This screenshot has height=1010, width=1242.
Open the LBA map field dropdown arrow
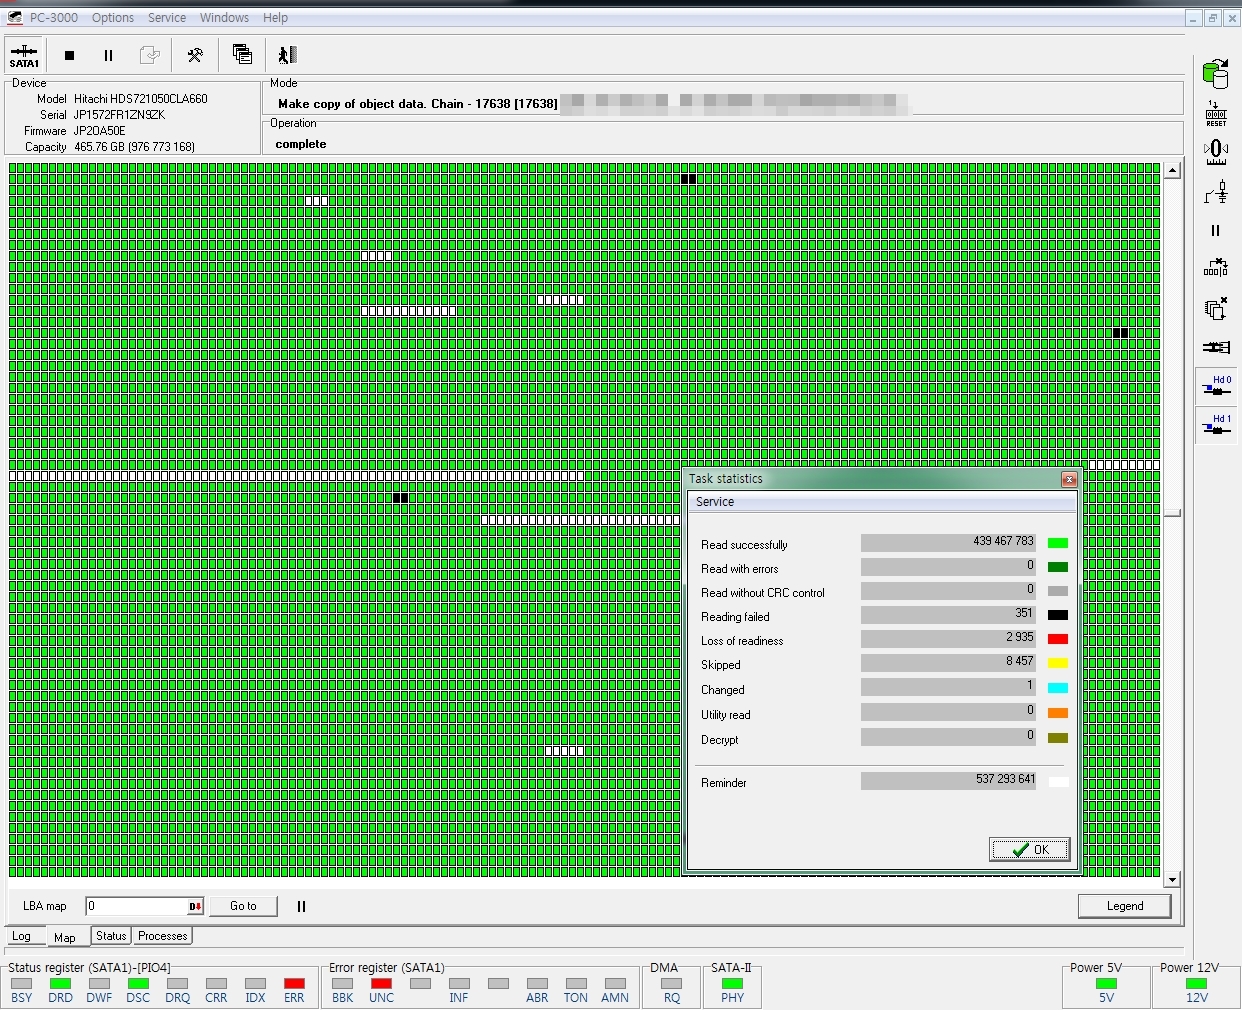(196, 907)
